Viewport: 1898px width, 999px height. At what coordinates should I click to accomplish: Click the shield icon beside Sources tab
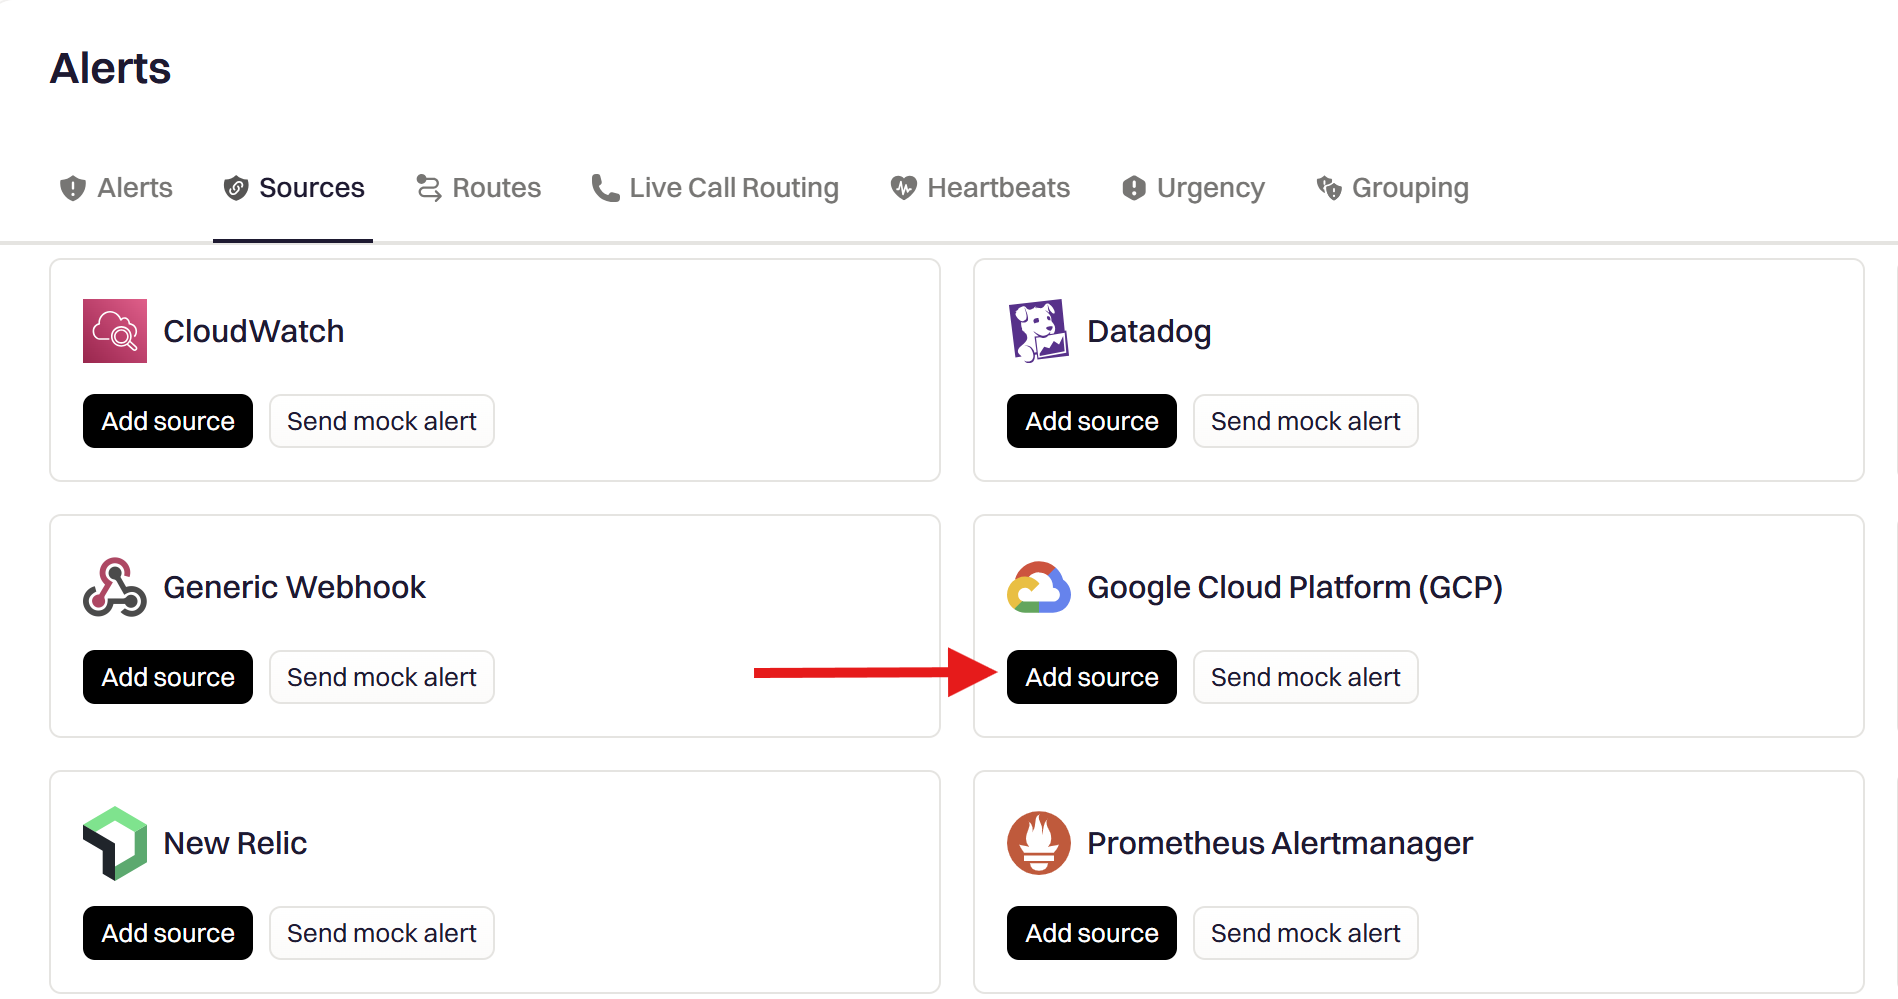click(236, 188)
